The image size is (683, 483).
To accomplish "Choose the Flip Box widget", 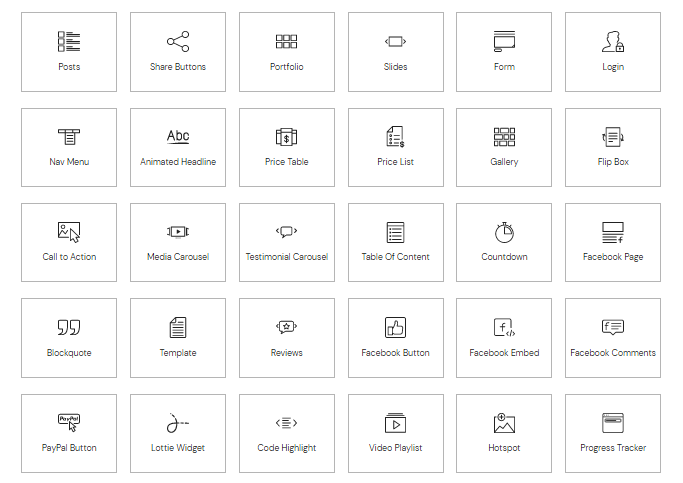I will pos(613,147).
